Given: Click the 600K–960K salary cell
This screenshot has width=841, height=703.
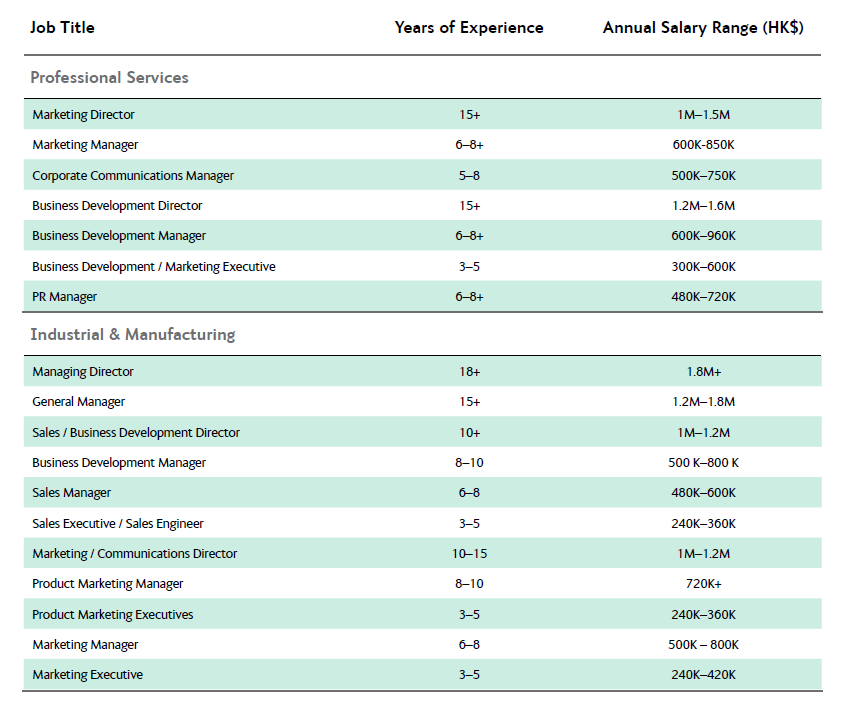Looking at the screenshot, I should pos(703,236).
